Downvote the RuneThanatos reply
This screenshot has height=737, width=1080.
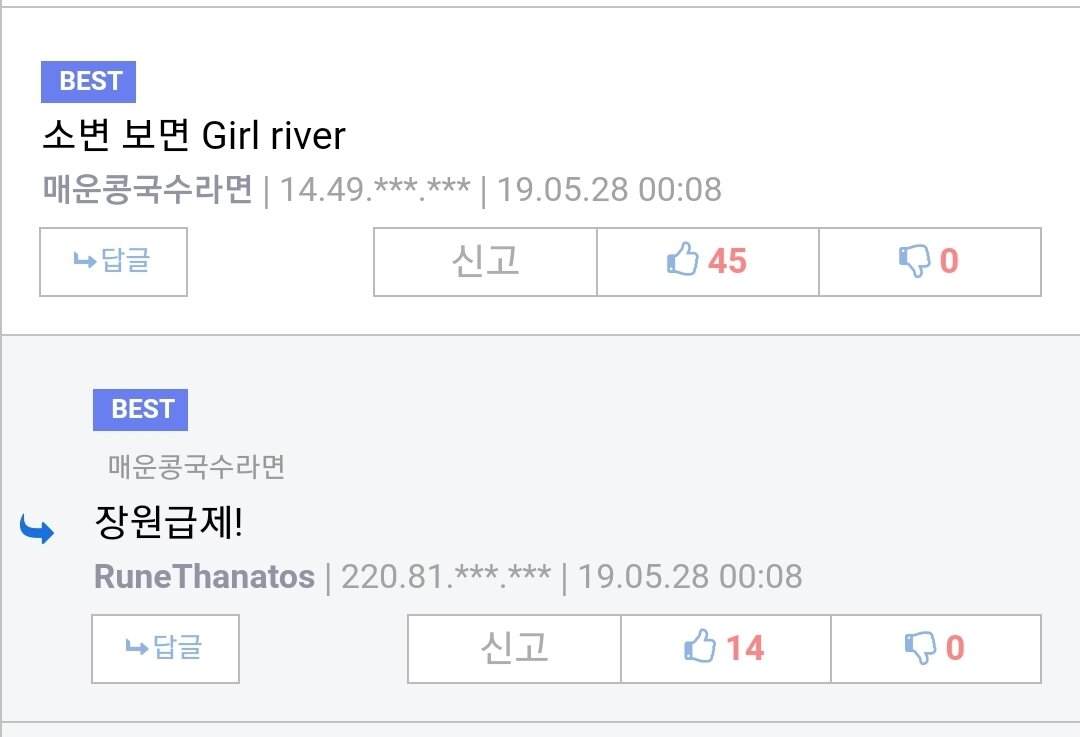click(x=935, y=648)
